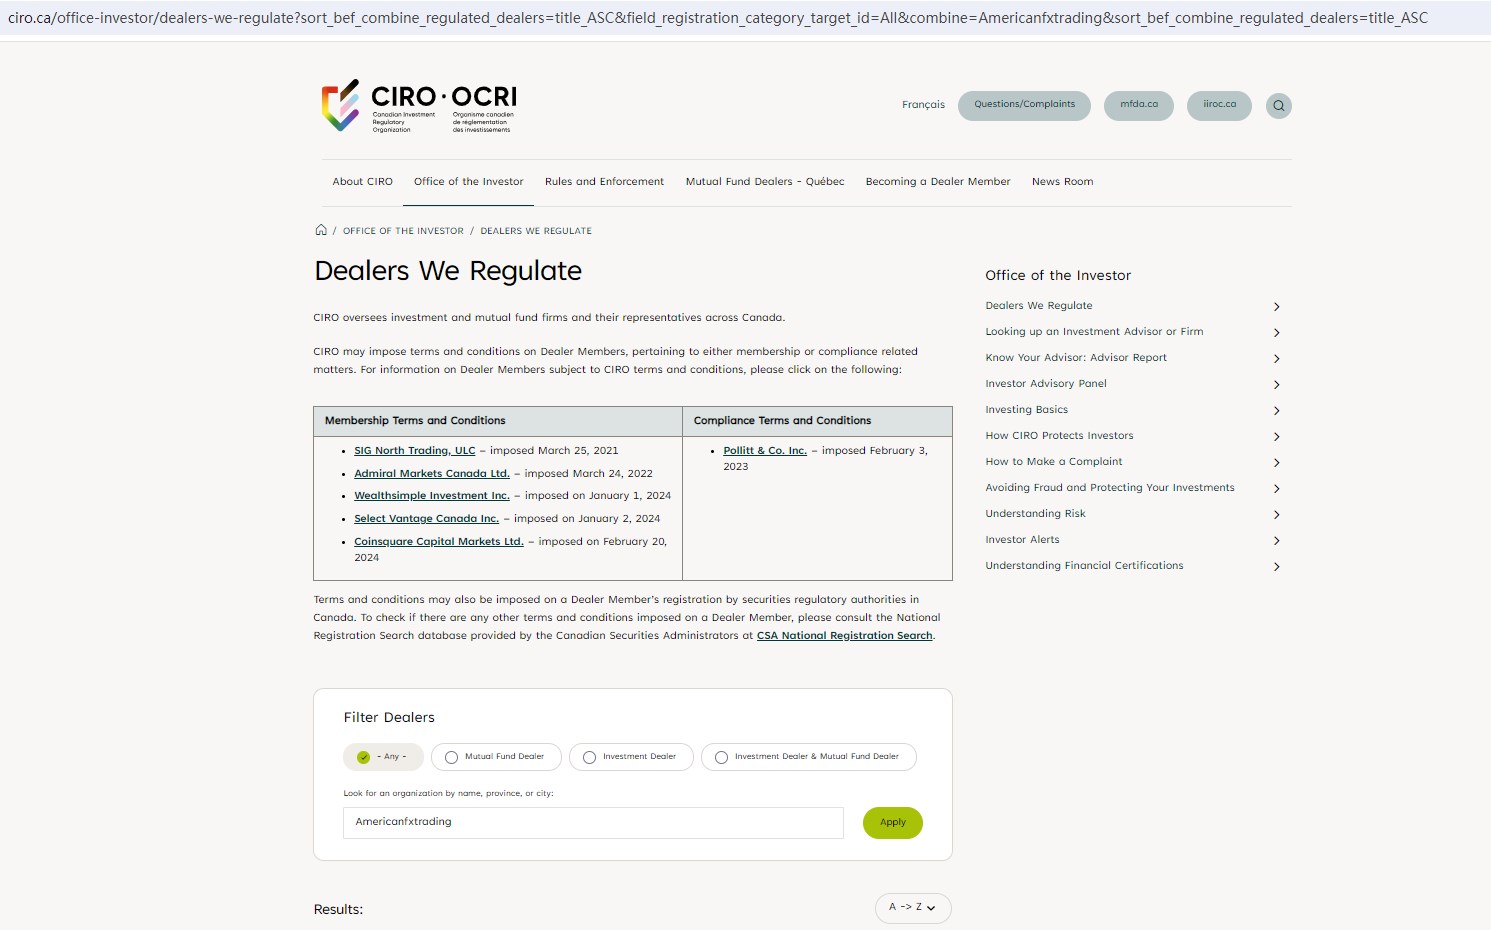Expand Dealers We Regulate sidebar chevron
Viewport: 1491px width, 930px height.
[1276, 307]
